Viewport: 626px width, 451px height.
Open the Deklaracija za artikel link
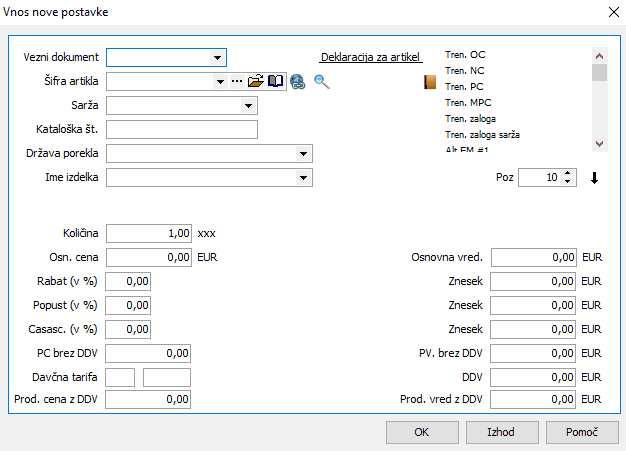click(x=370, y=57)
